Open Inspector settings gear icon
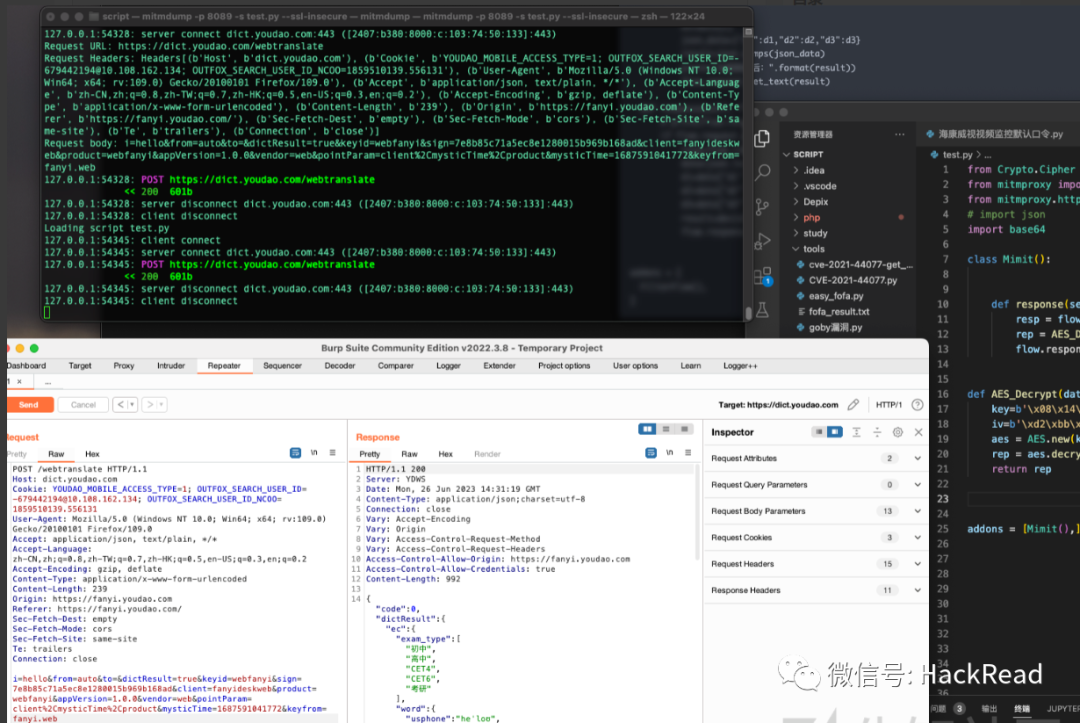This screenshot has height=723, width=1080. (x=897, y=432)
